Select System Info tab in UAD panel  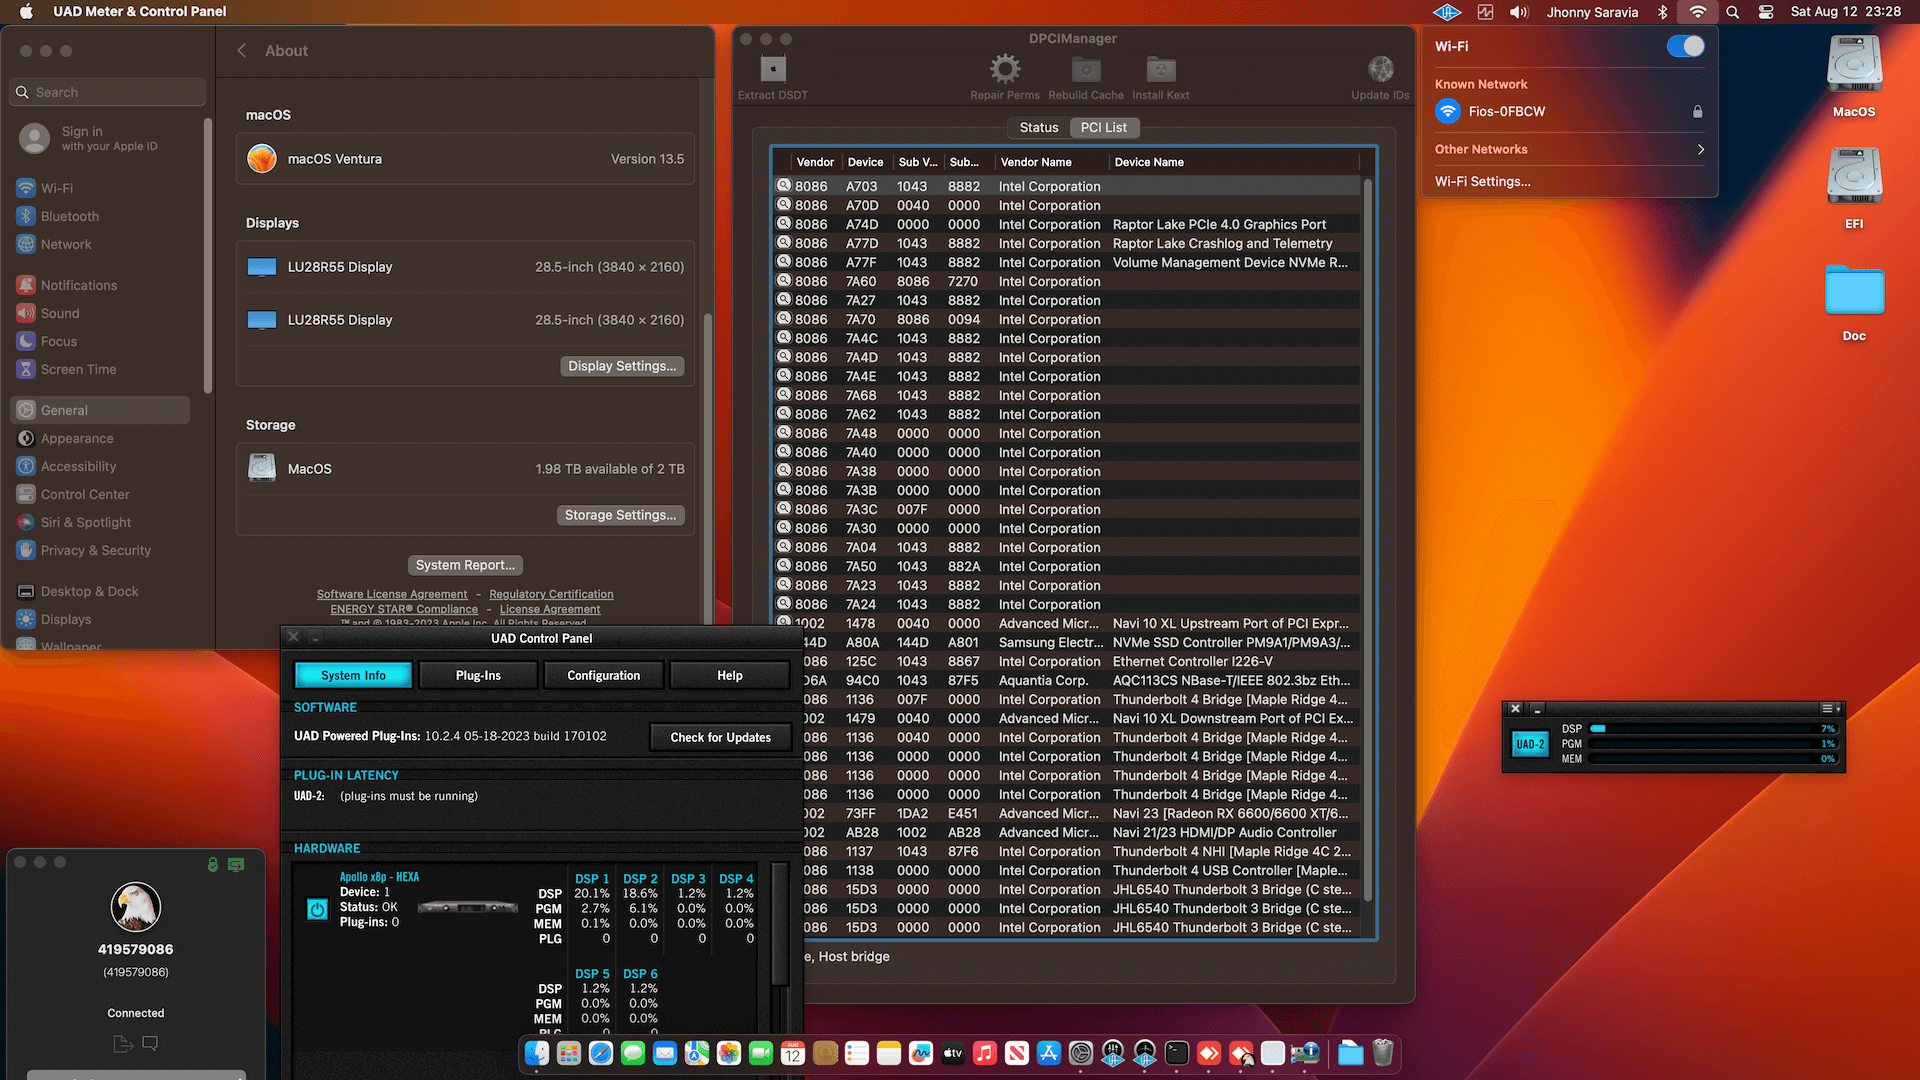353,675
